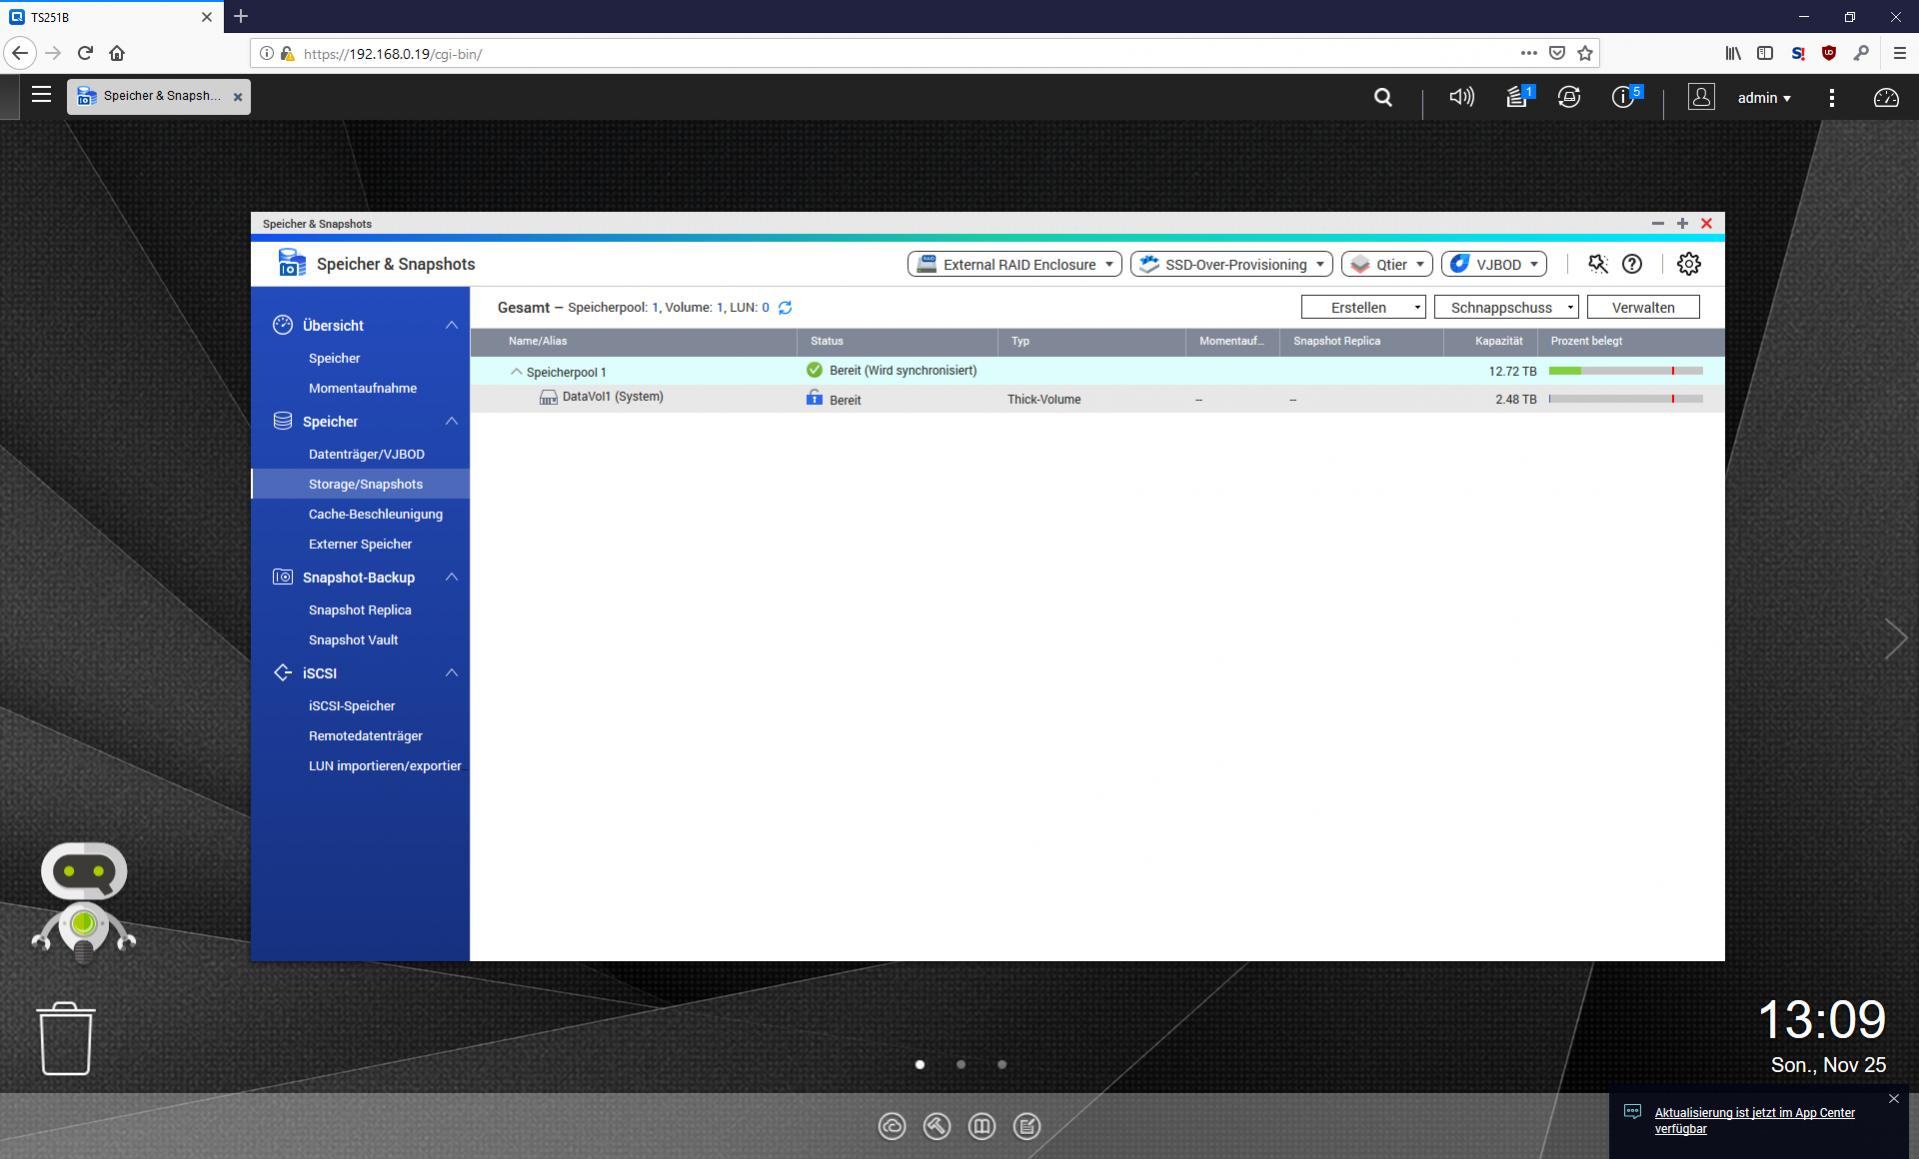Open Datenträger/VJBOD in sidebar
Image resolution: width=1919 pixels, height=1159 pixels.
point(366,454)
